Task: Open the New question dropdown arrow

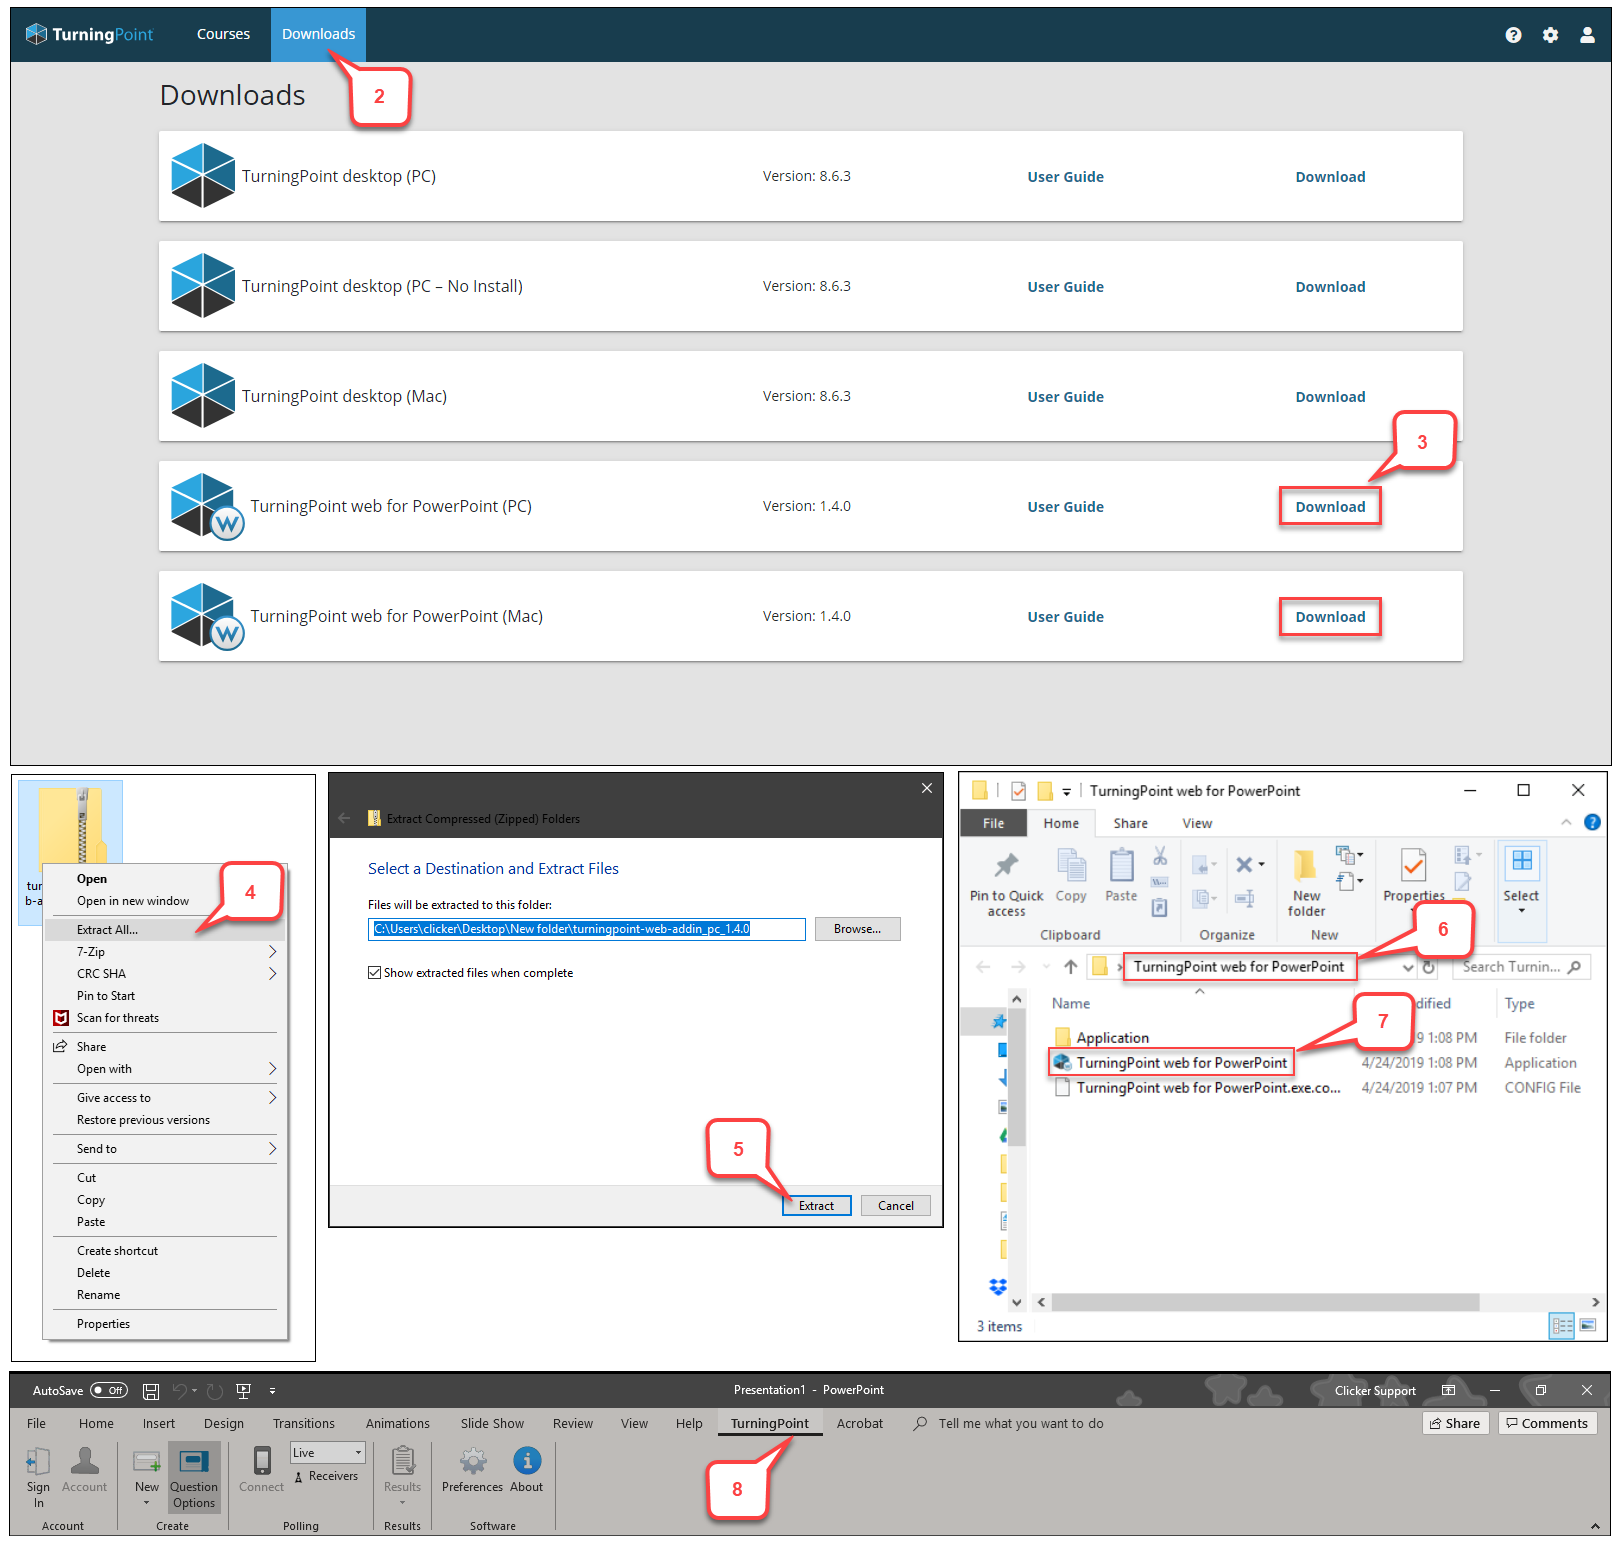Action: (x=147, y=1503)
